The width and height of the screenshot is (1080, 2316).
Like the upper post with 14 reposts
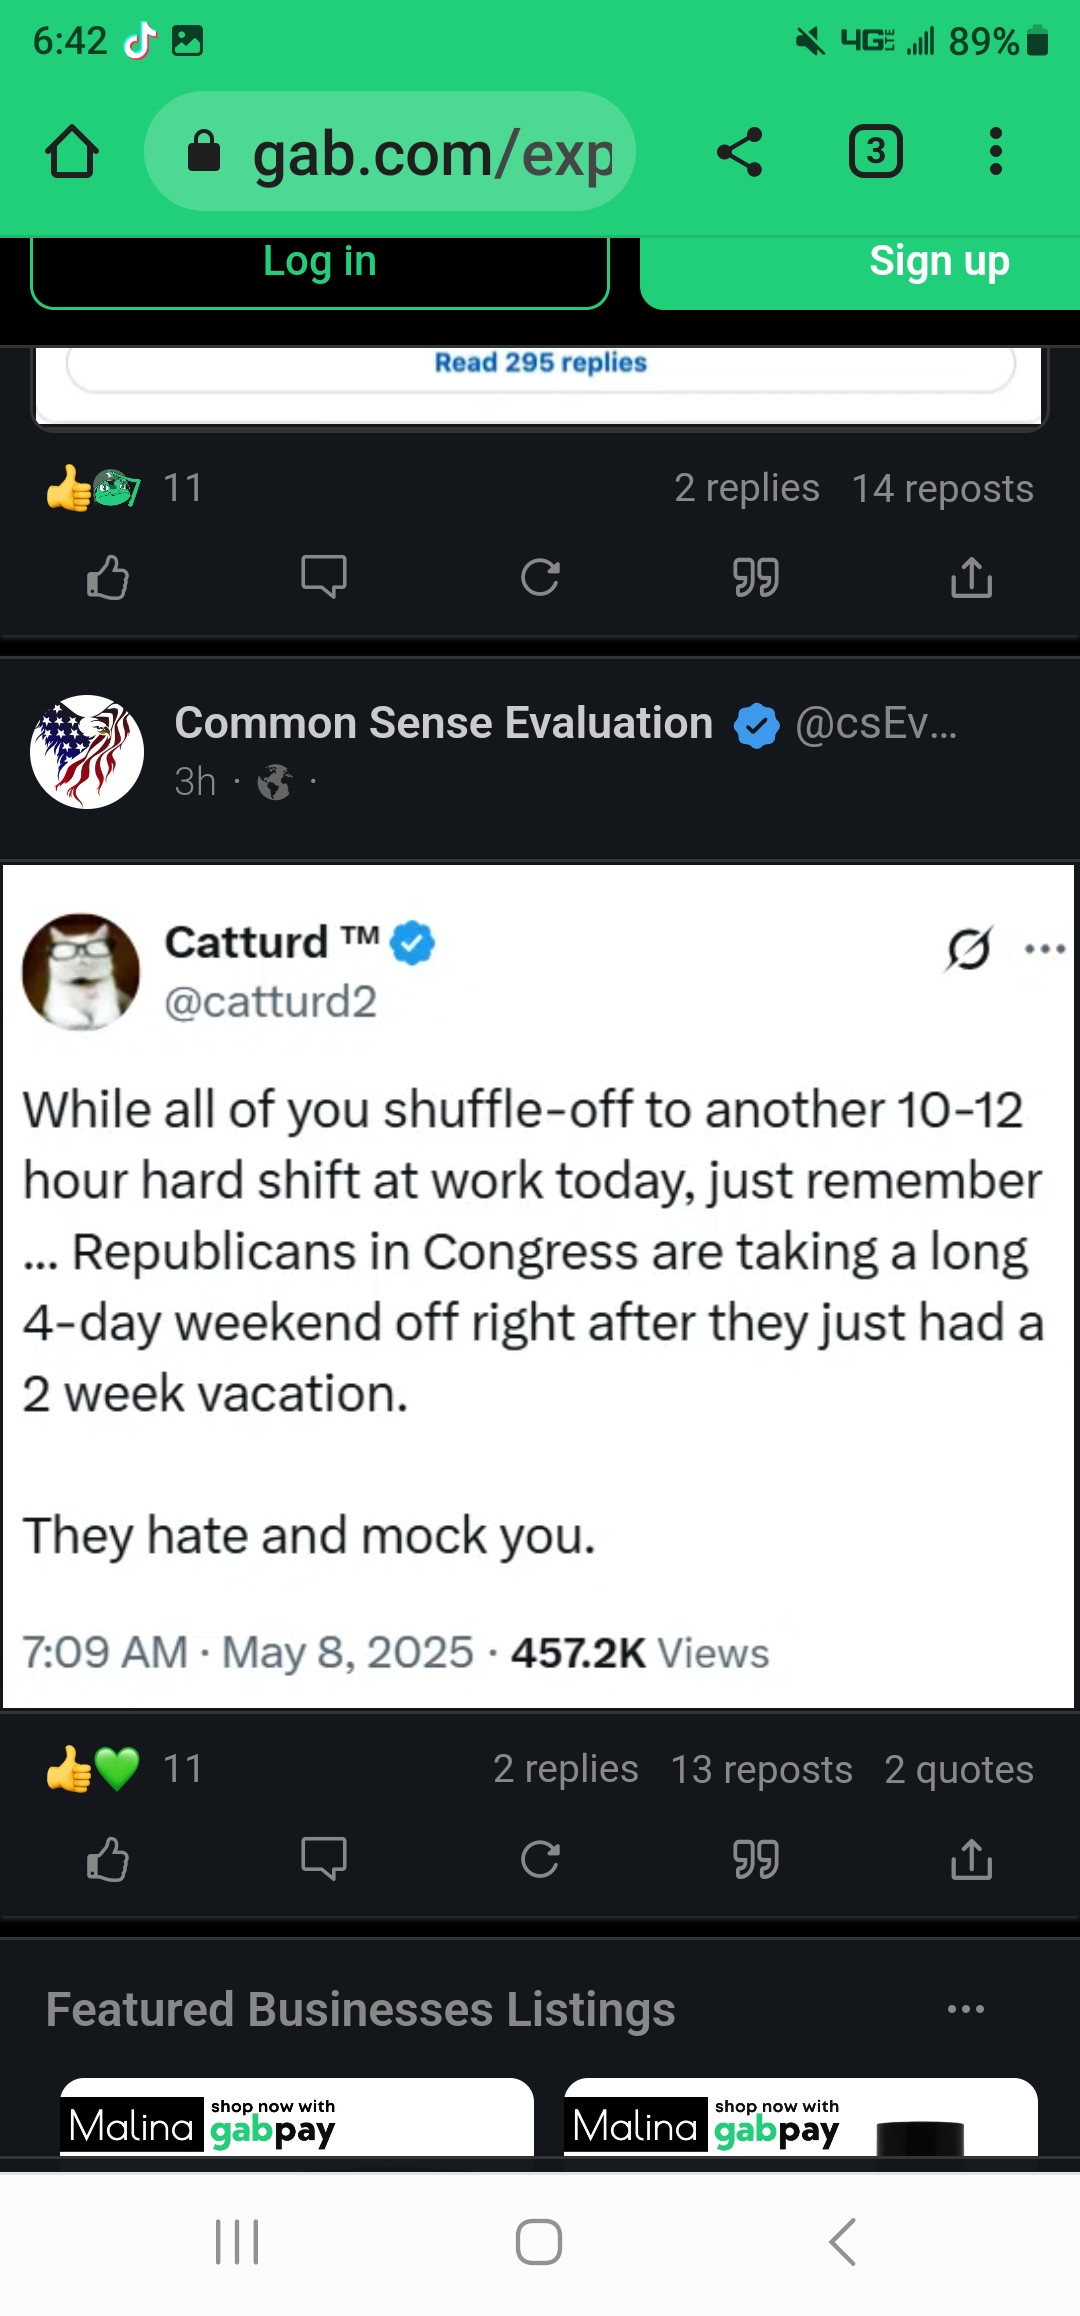[108, 578]
